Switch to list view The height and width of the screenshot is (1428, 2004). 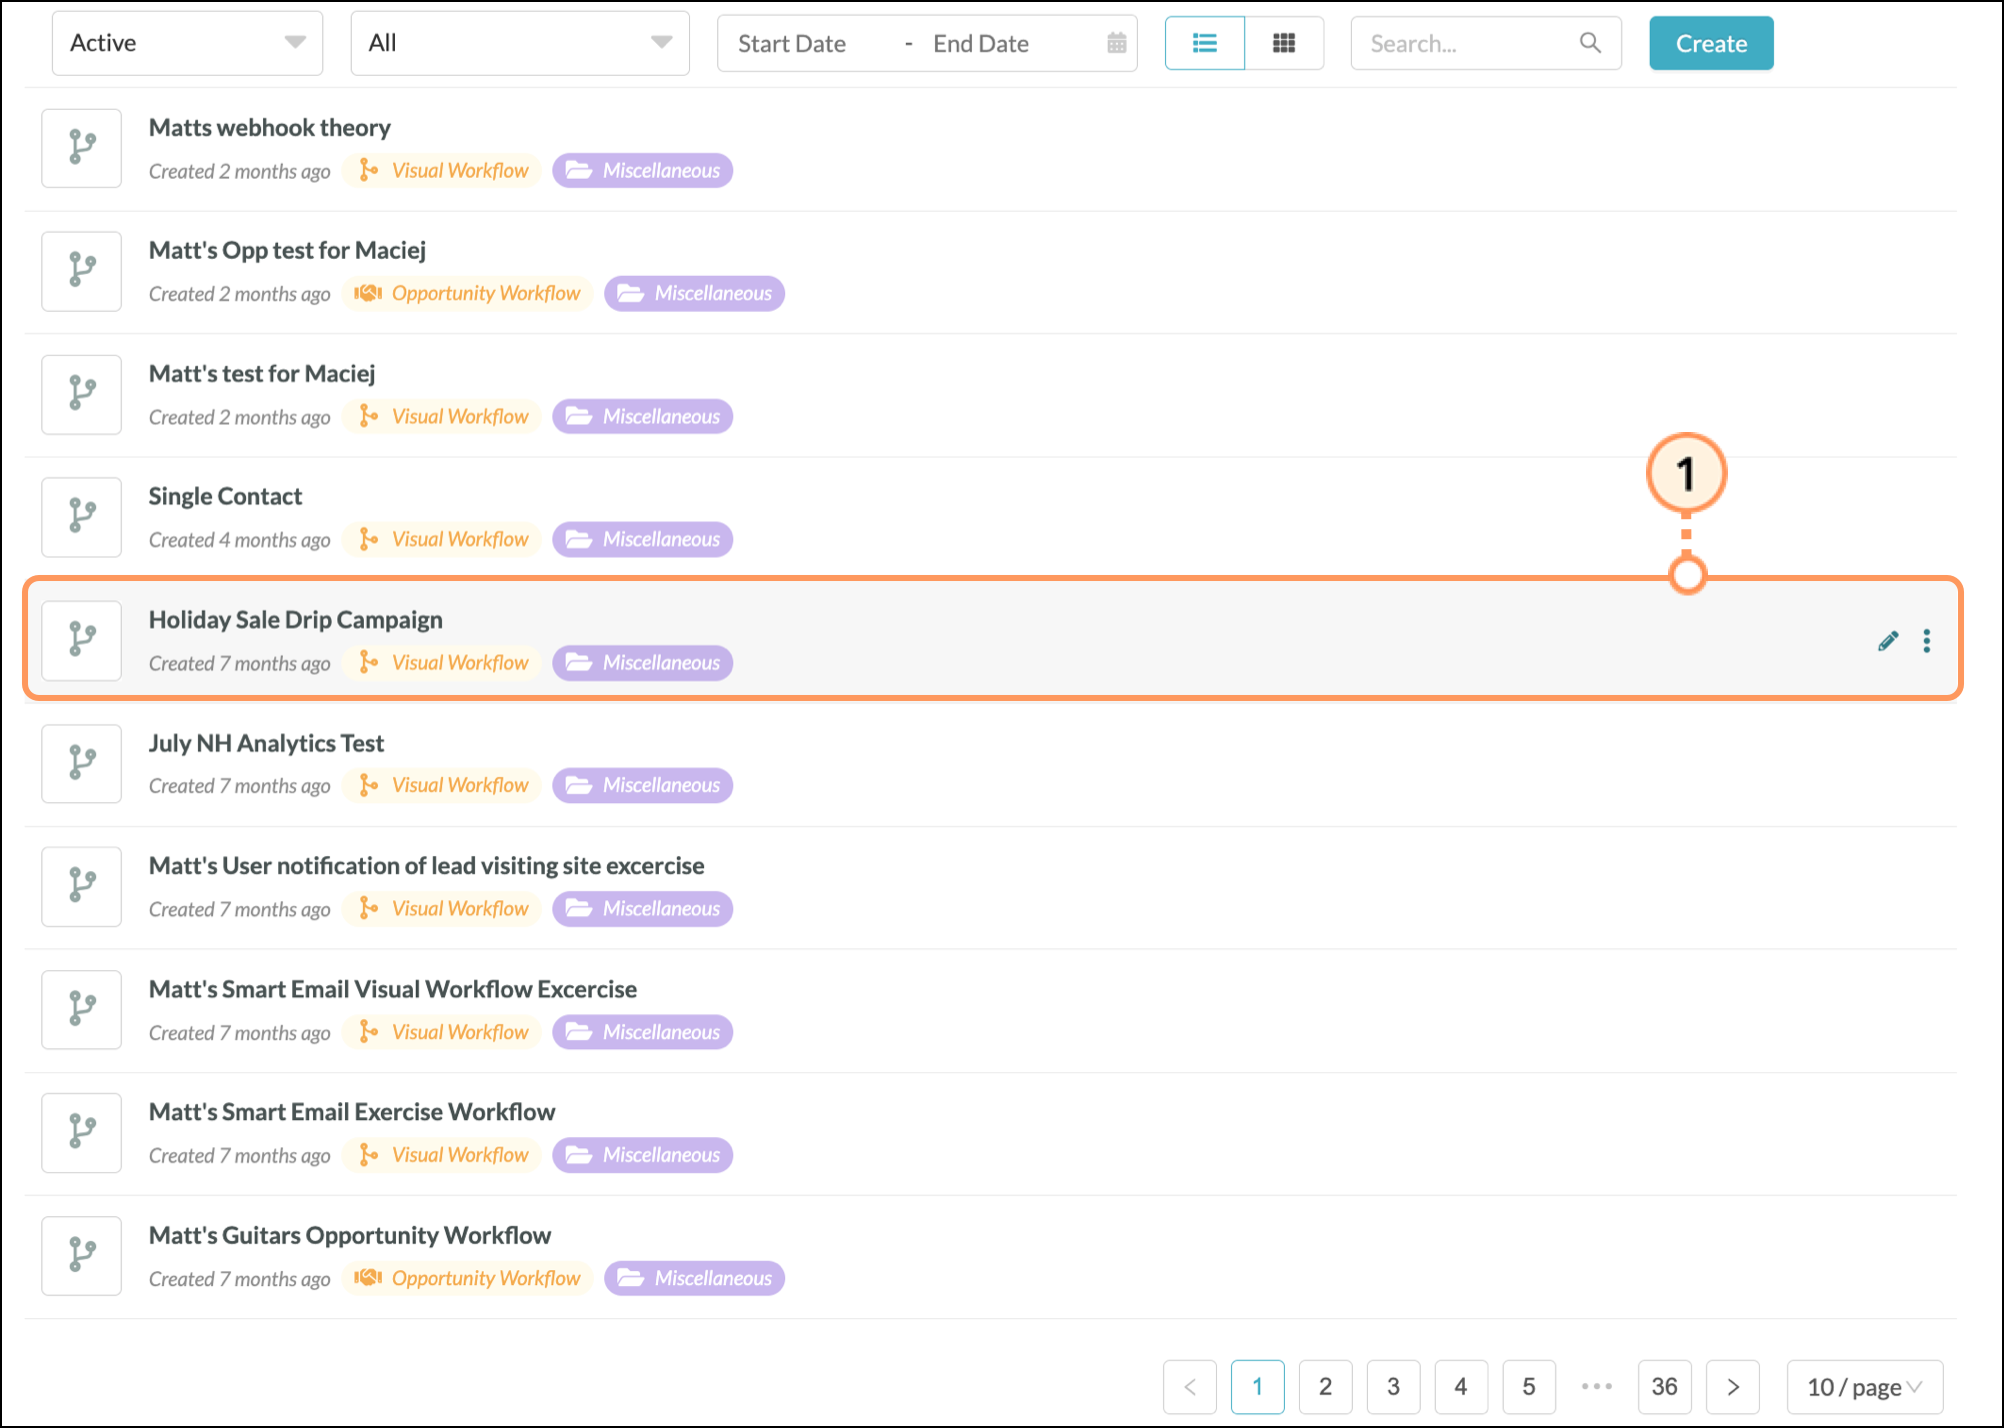pos(1205,43)
